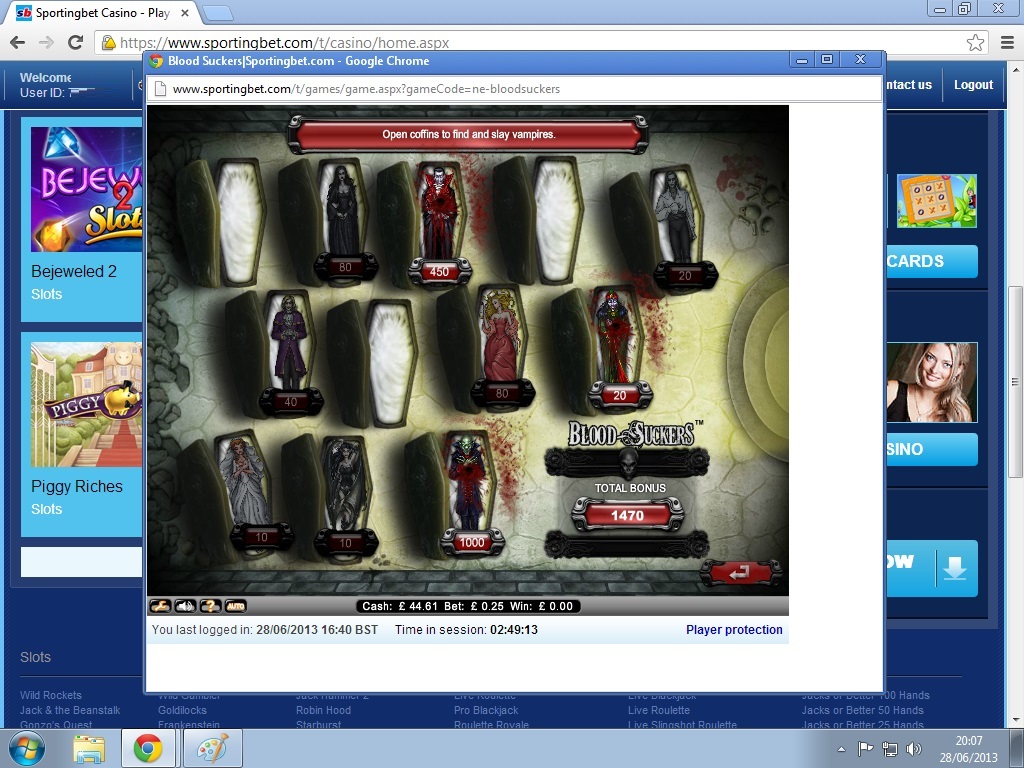The width and height of the screenshot is (1024, 768).
Task: Open the Paint app from the taskbar
Action: pos(211,748)
